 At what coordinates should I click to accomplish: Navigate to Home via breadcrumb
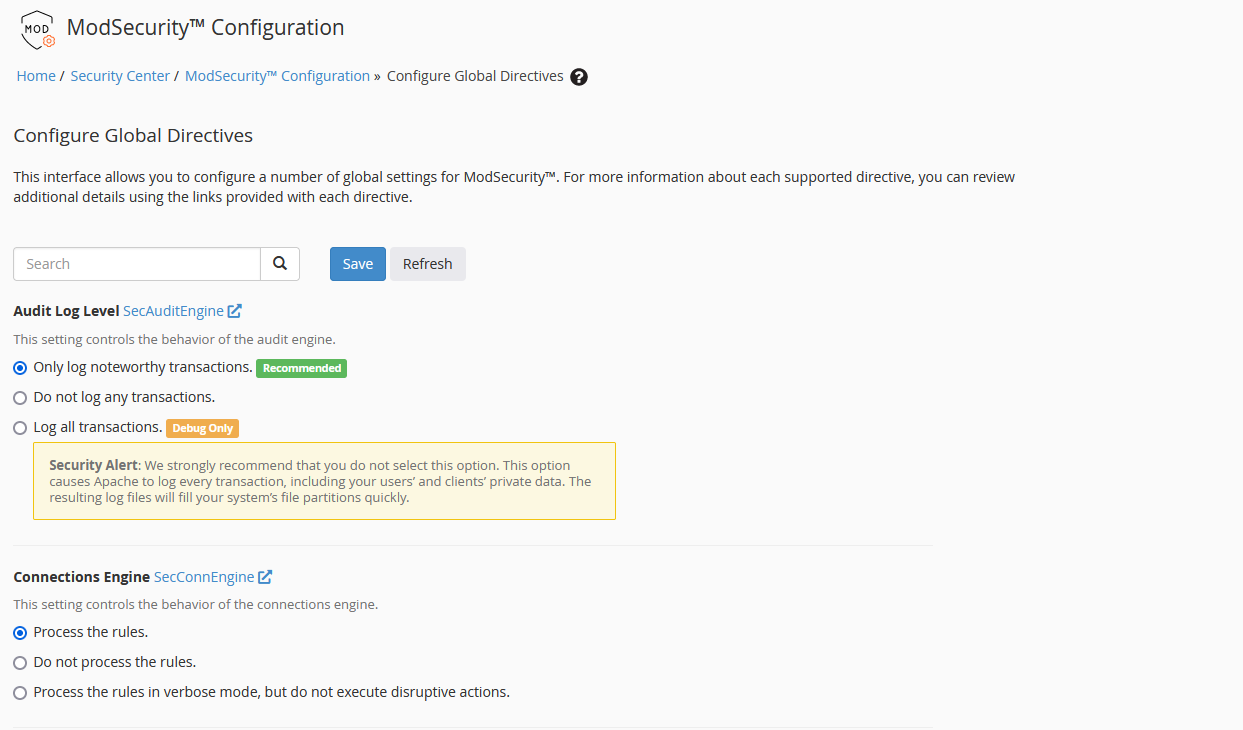pyautogui.click(x=35, y=75)
